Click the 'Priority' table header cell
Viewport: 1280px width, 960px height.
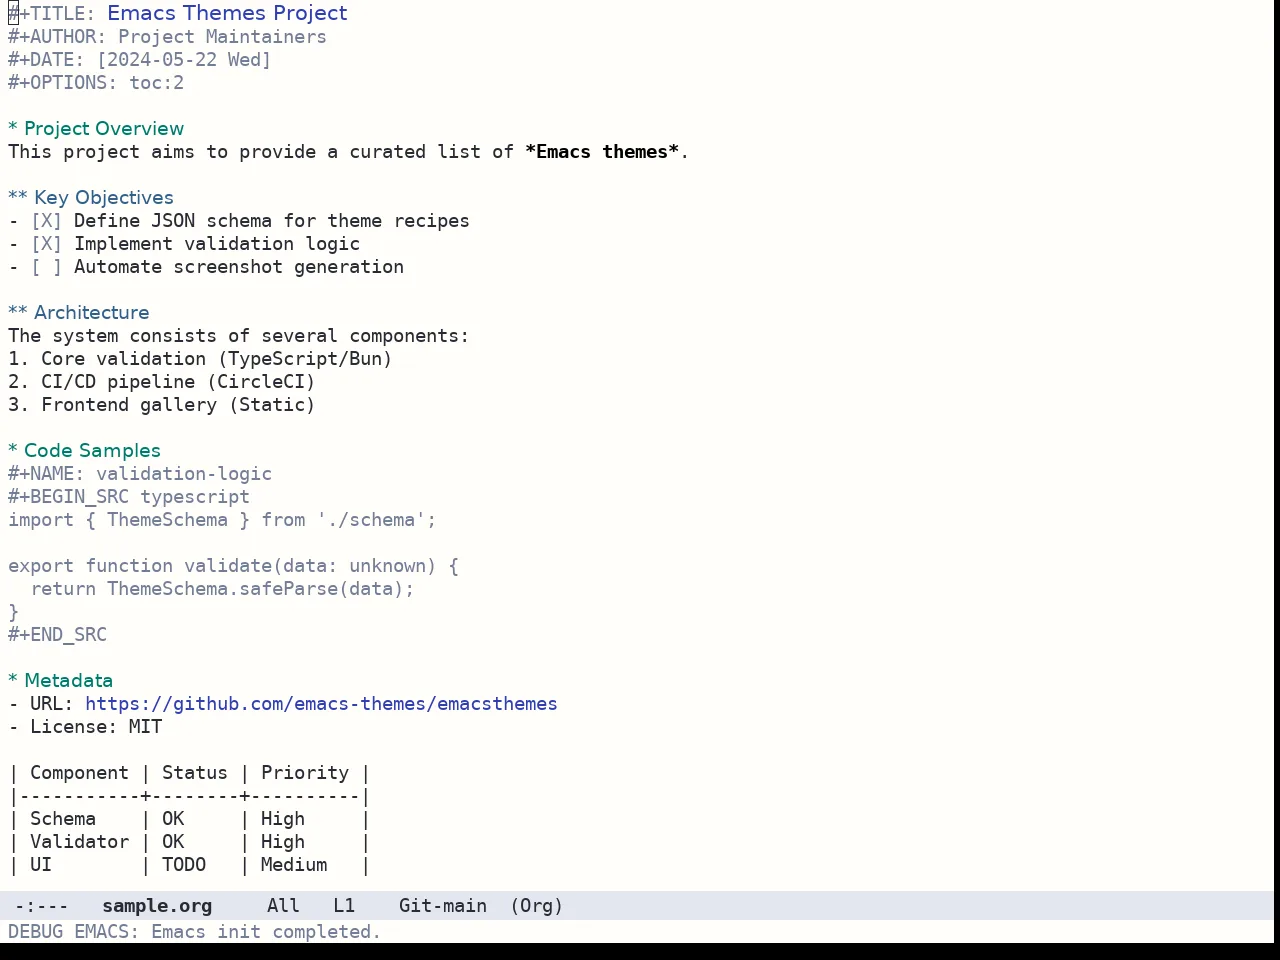(305, 773)
